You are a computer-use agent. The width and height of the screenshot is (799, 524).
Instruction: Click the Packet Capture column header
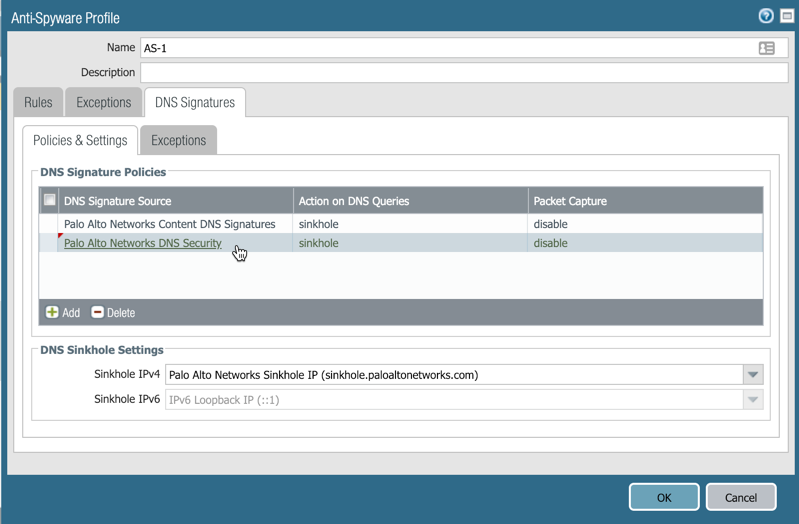(x=570, y=201)
